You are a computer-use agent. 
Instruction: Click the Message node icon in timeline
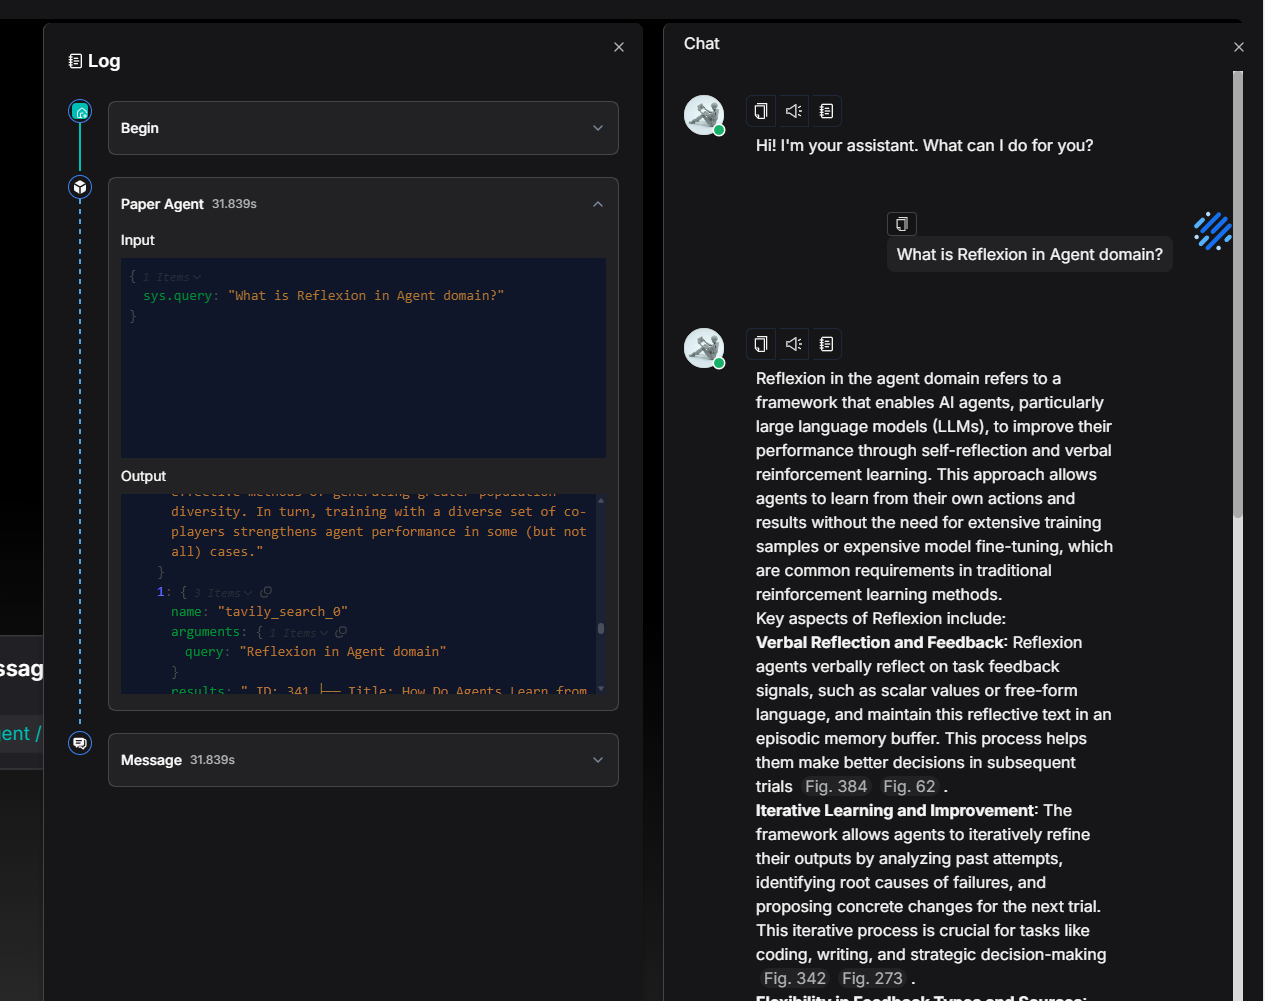(80, 743)
